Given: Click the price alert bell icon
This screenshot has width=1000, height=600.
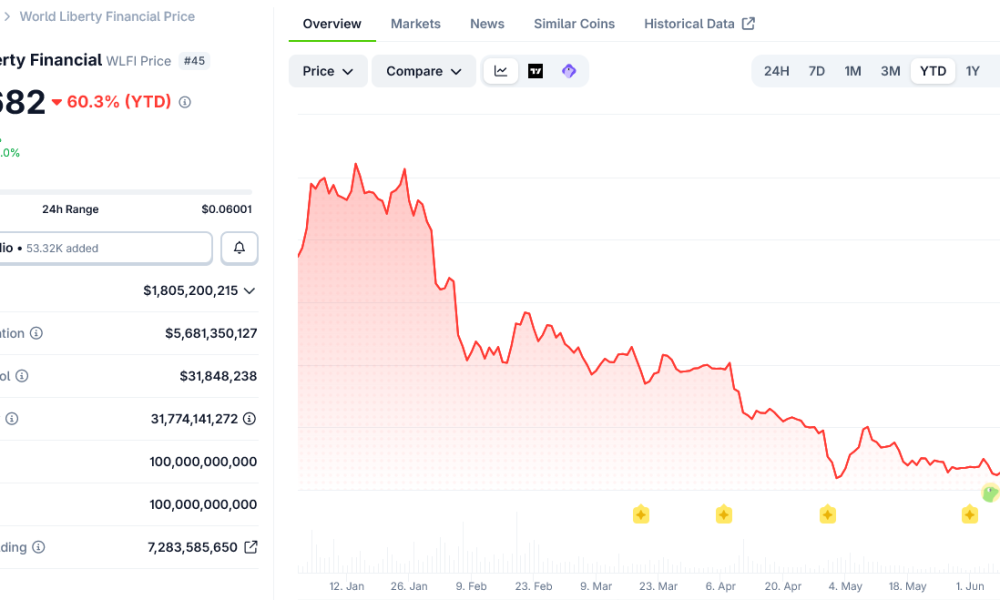Looking at the screenshot, I should 239,248.
